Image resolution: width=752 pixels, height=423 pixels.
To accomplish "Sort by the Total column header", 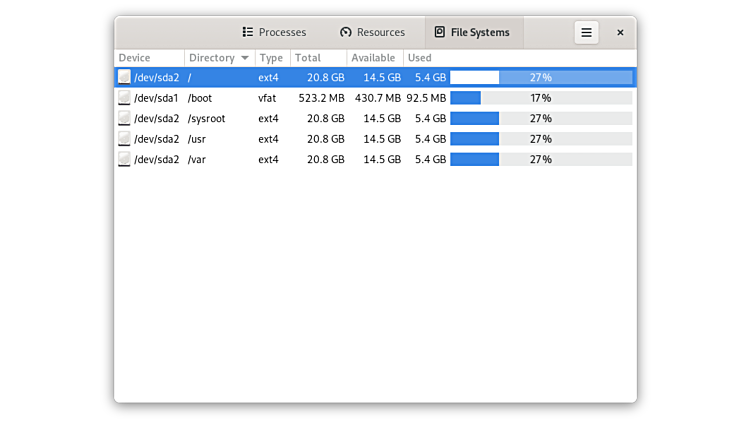I will coord(317,58).
